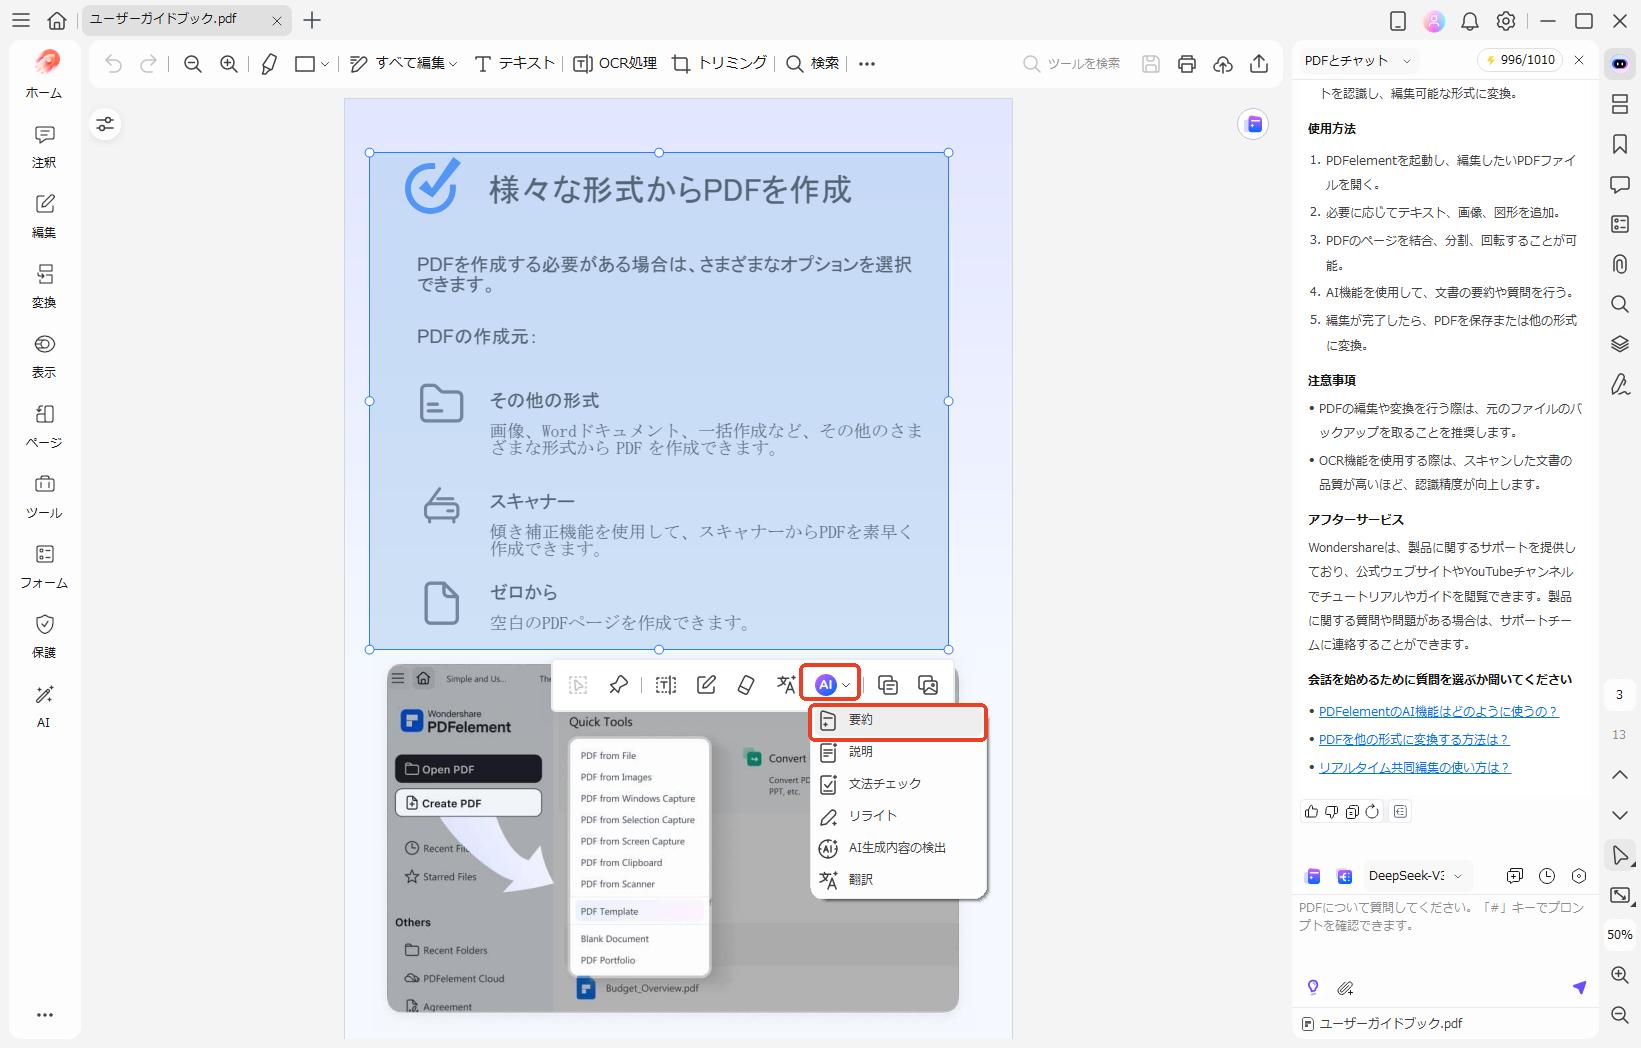Select the 変換 icon in left sidebar
1641x1048 pixels.
[x=43, y=287]
